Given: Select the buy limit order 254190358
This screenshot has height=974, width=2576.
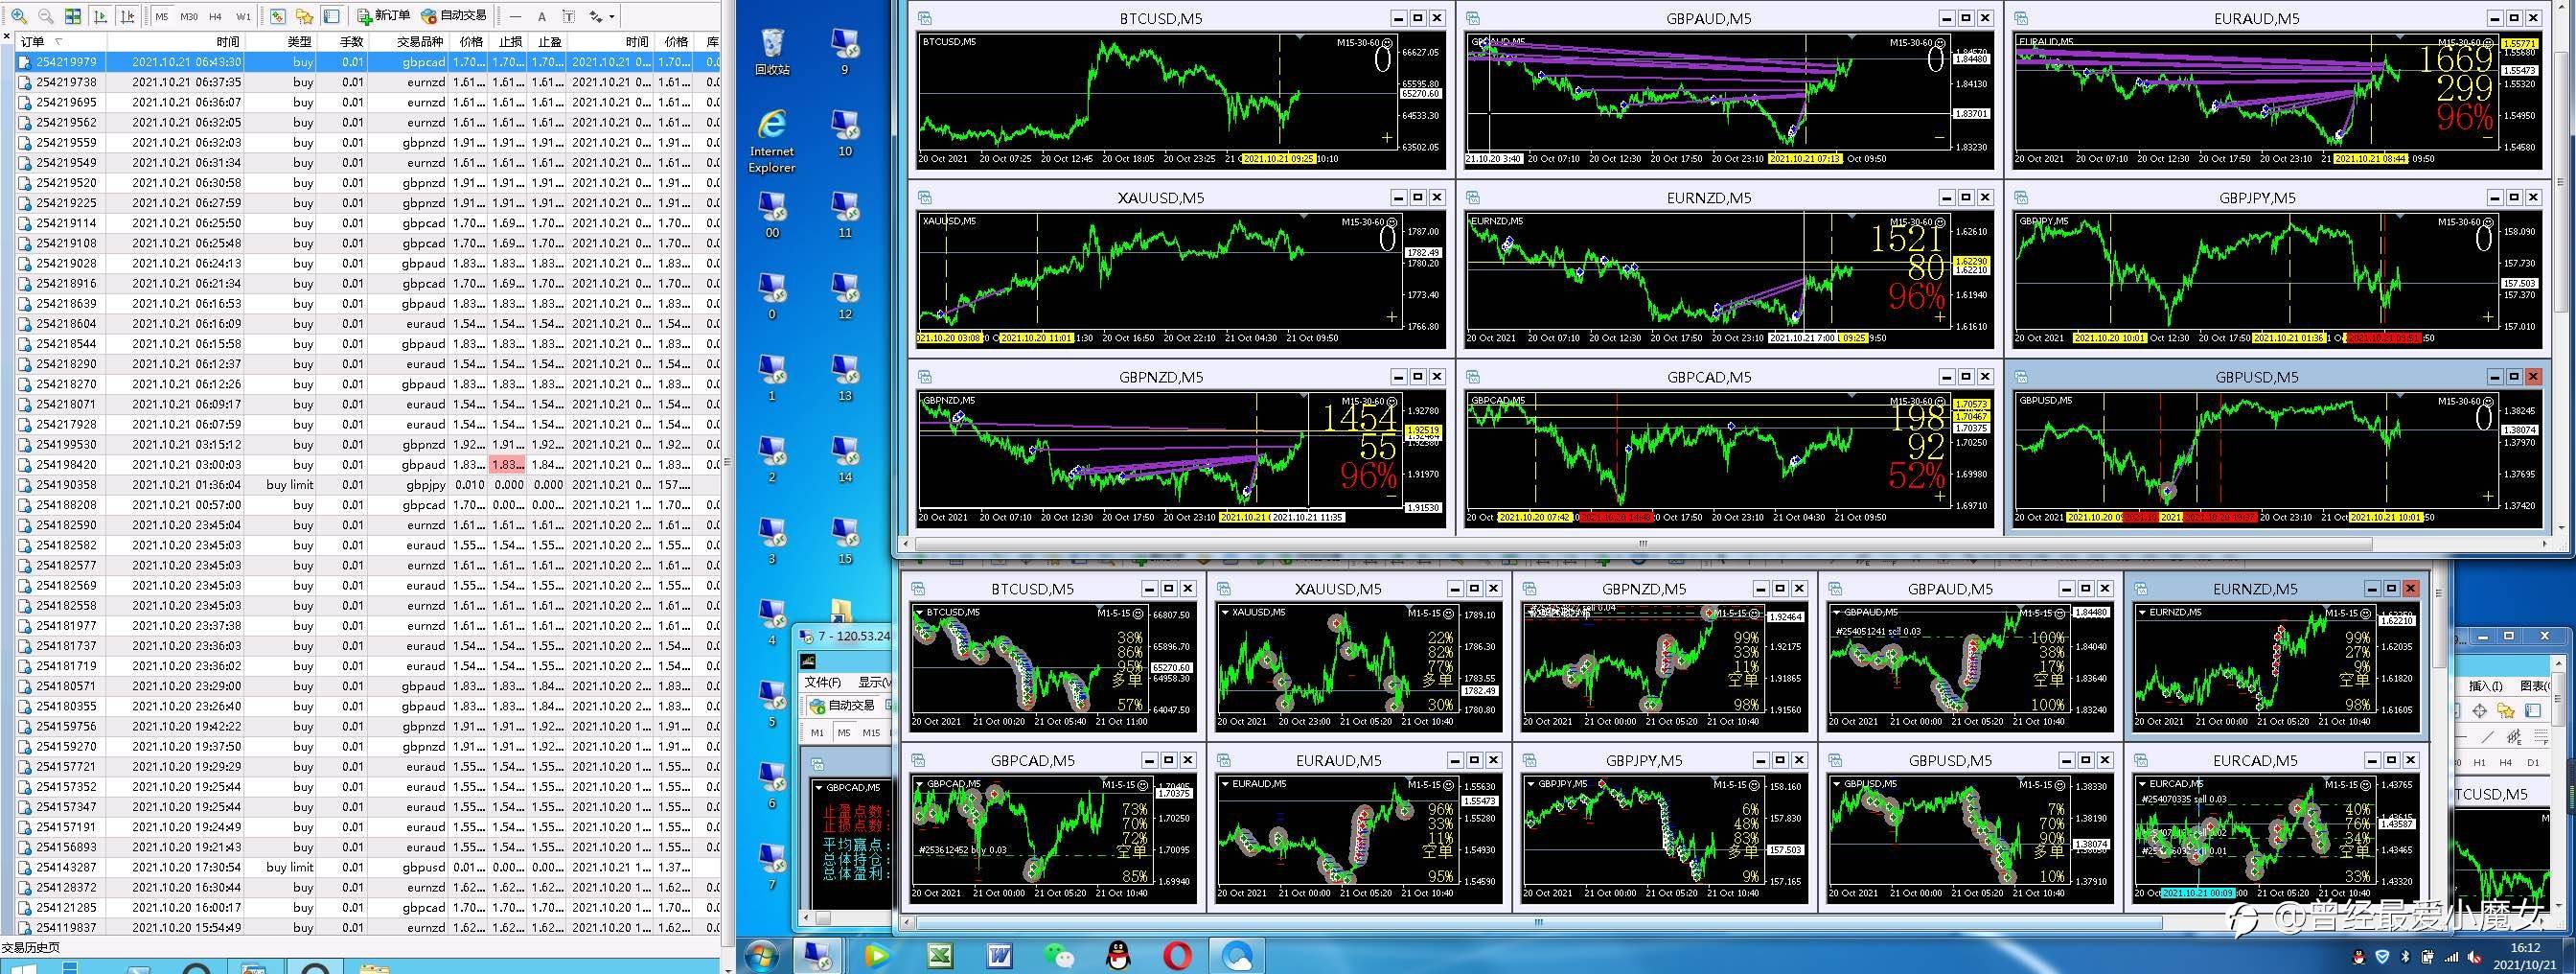Looking at the screenshot, I should [x=368, y=484].
